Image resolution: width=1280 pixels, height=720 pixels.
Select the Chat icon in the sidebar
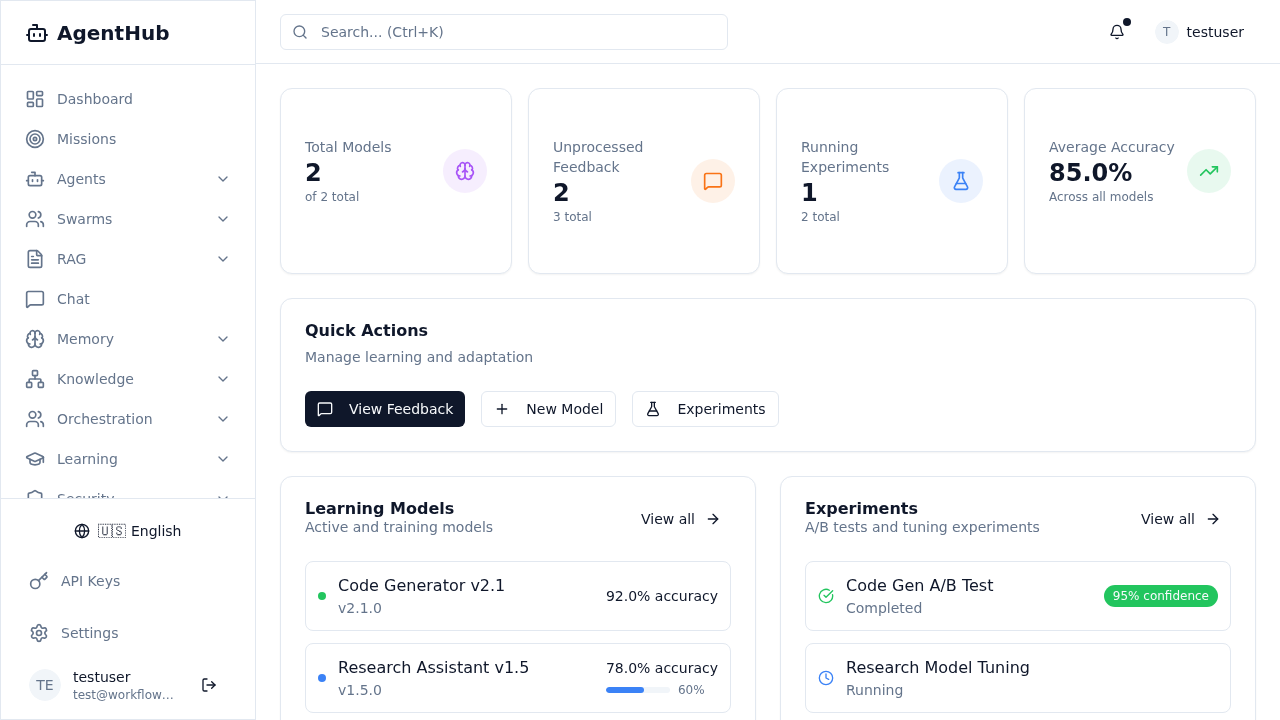[x=34, y=299]
